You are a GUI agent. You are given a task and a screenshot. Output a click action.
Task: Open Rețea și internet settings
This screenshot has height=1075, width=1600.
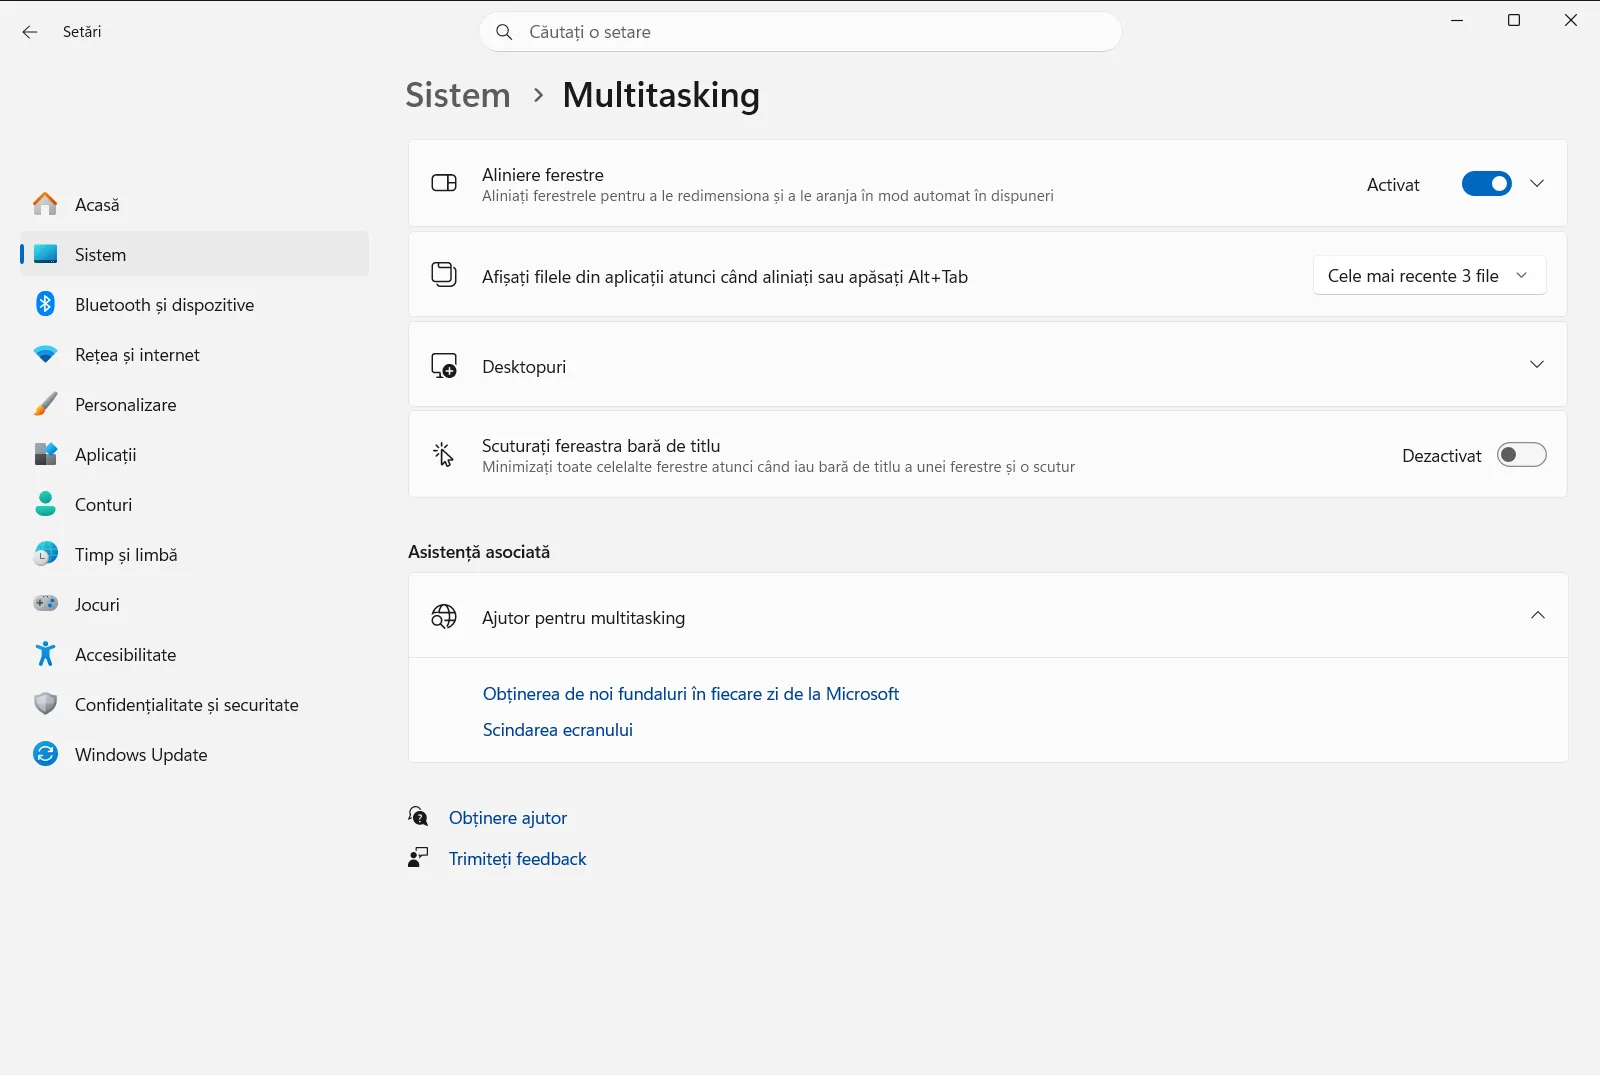coord(194,354)
